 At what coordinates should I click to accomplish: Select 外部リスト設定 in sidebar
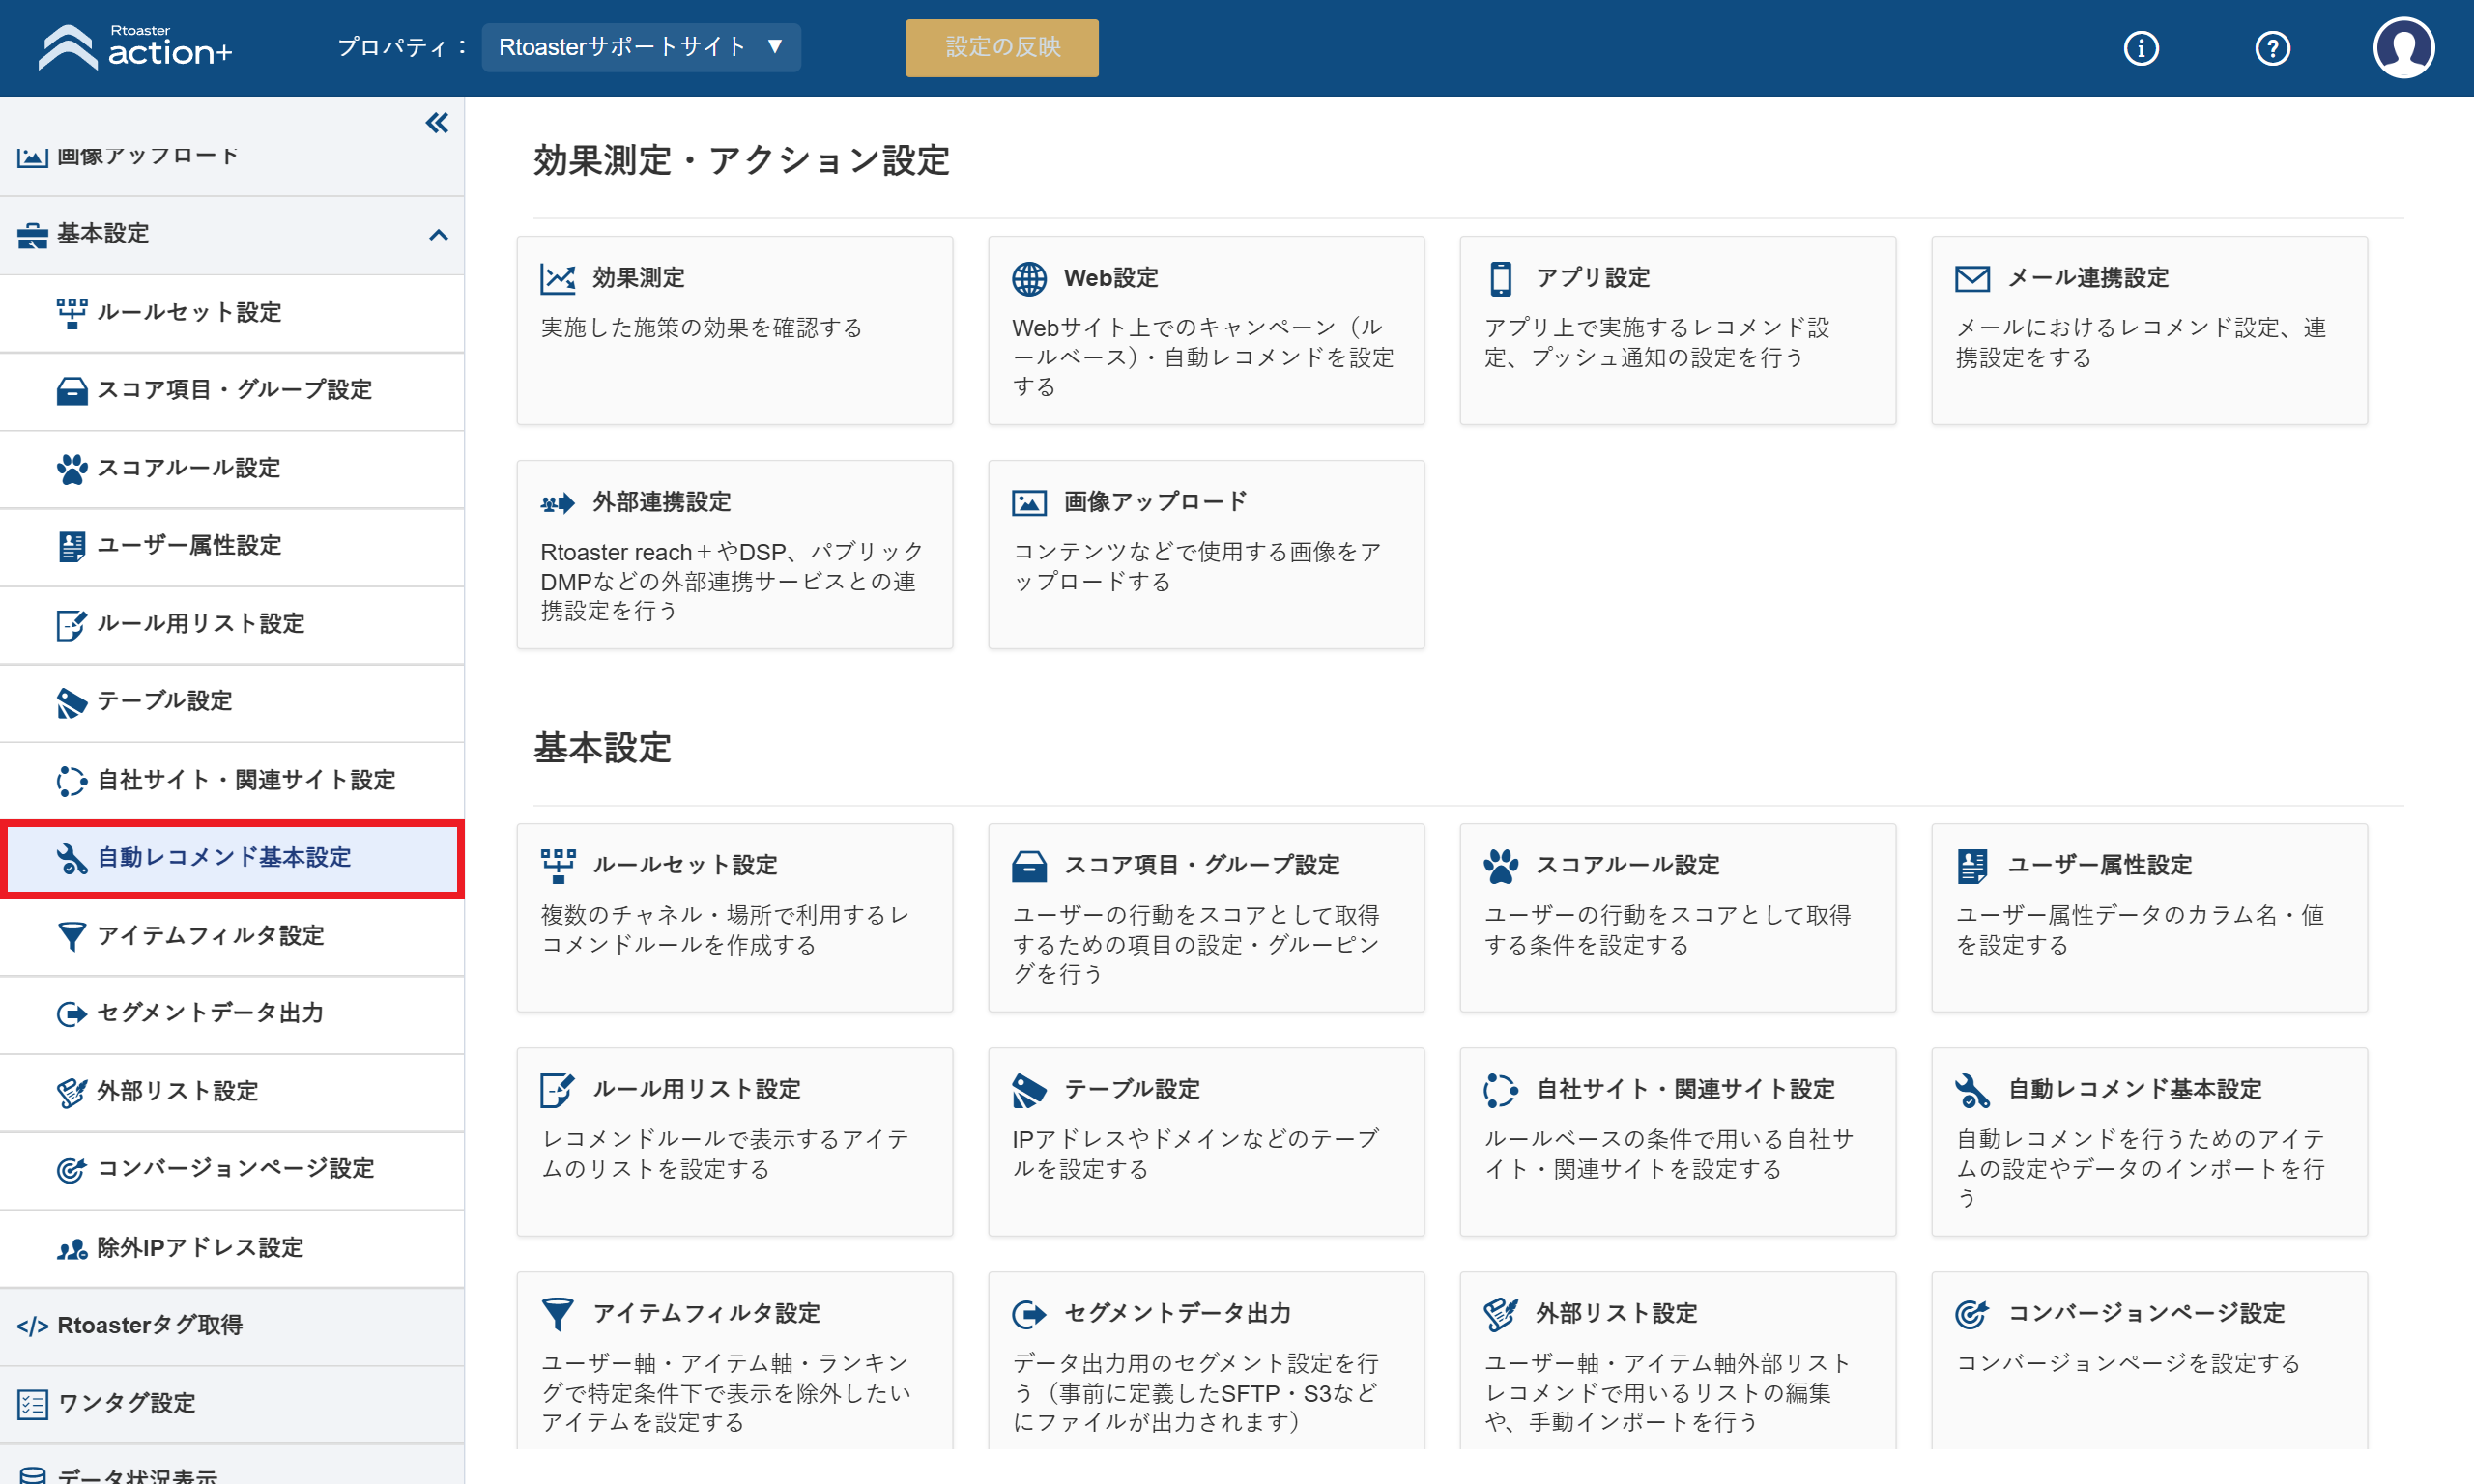[x=232, y=1092]
